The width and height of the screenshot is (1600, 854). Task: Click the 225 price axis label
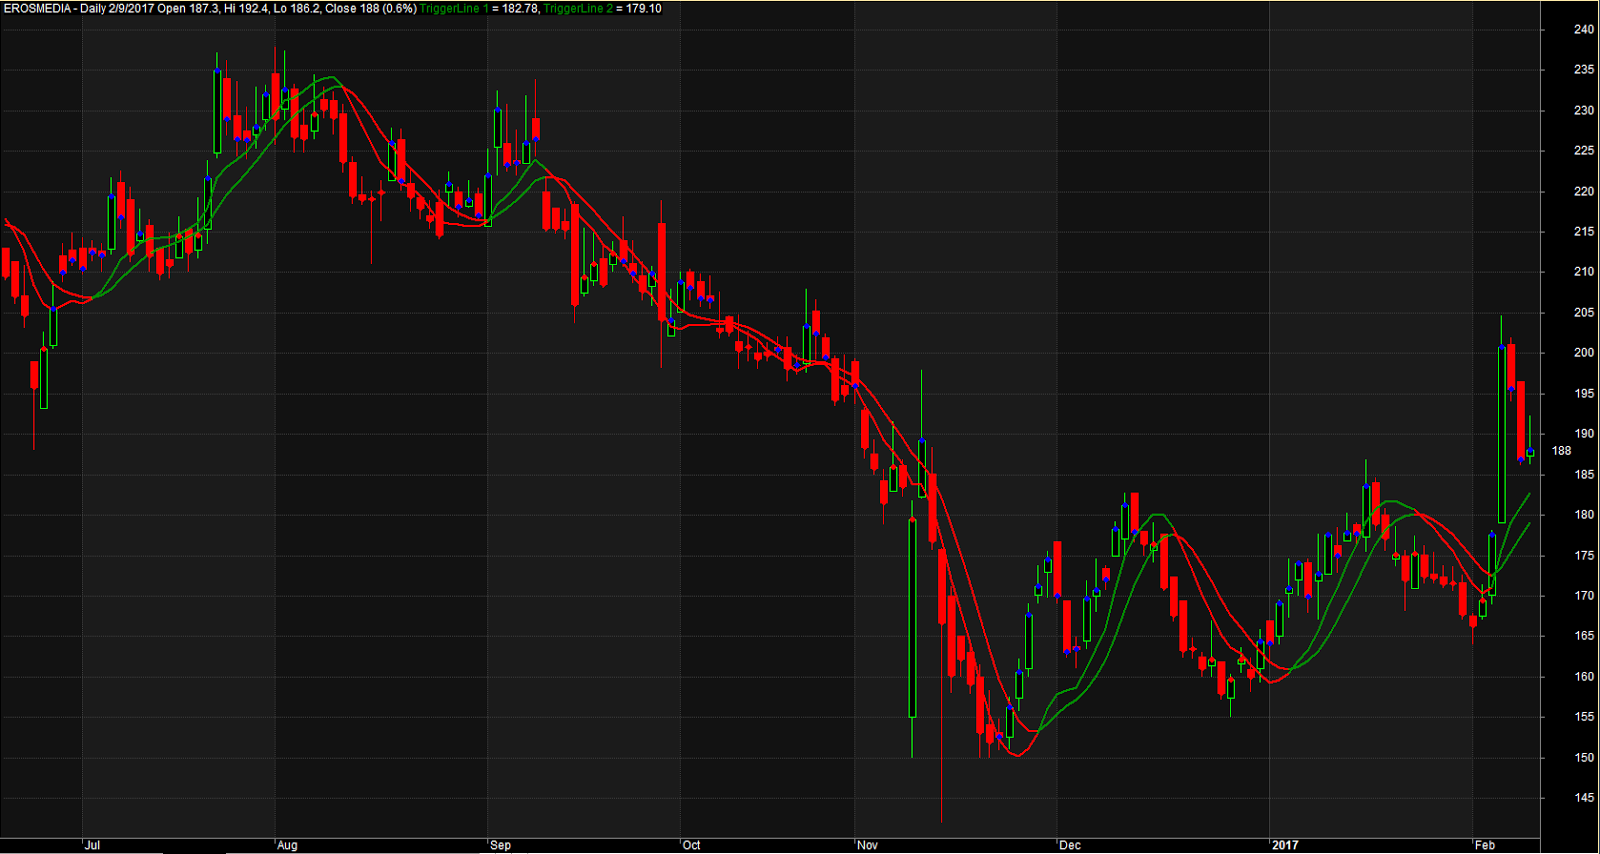(1584, 151)
